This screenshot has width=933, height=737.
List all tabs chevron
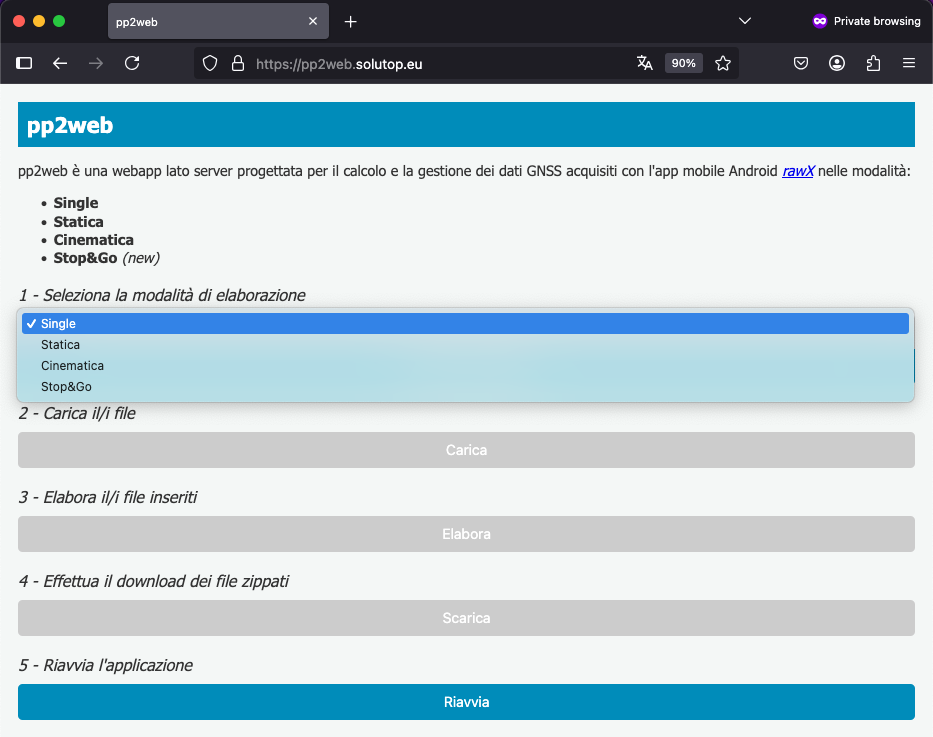click(x=744, y=21)
